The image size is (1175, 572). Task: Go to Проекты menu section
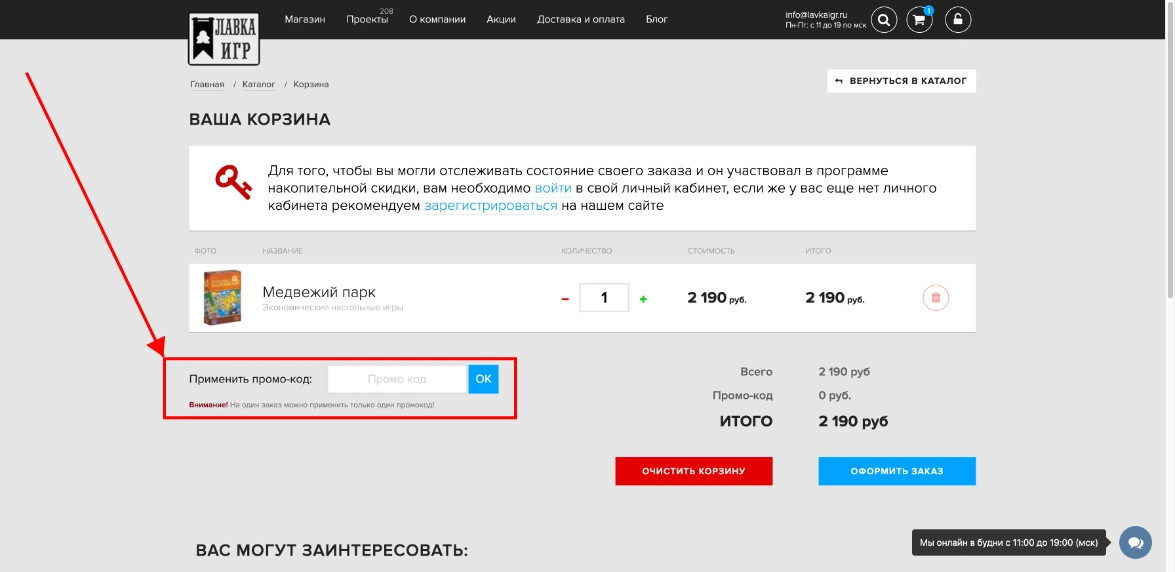(x=366, y=19)
